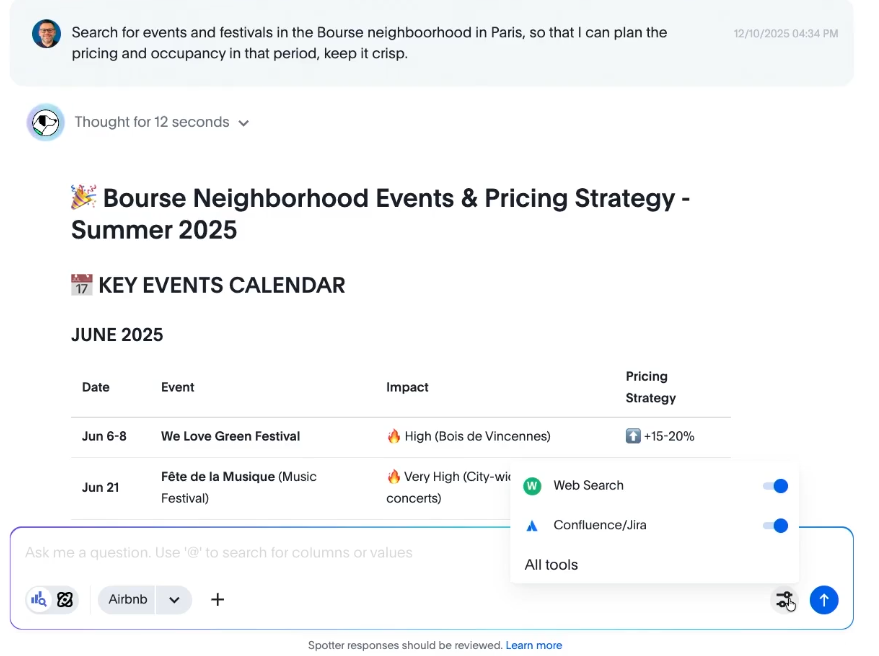The image size is (879, 656).
Task: Select the research mode icon
Action: pyautogui.click(x=65, y=599)
